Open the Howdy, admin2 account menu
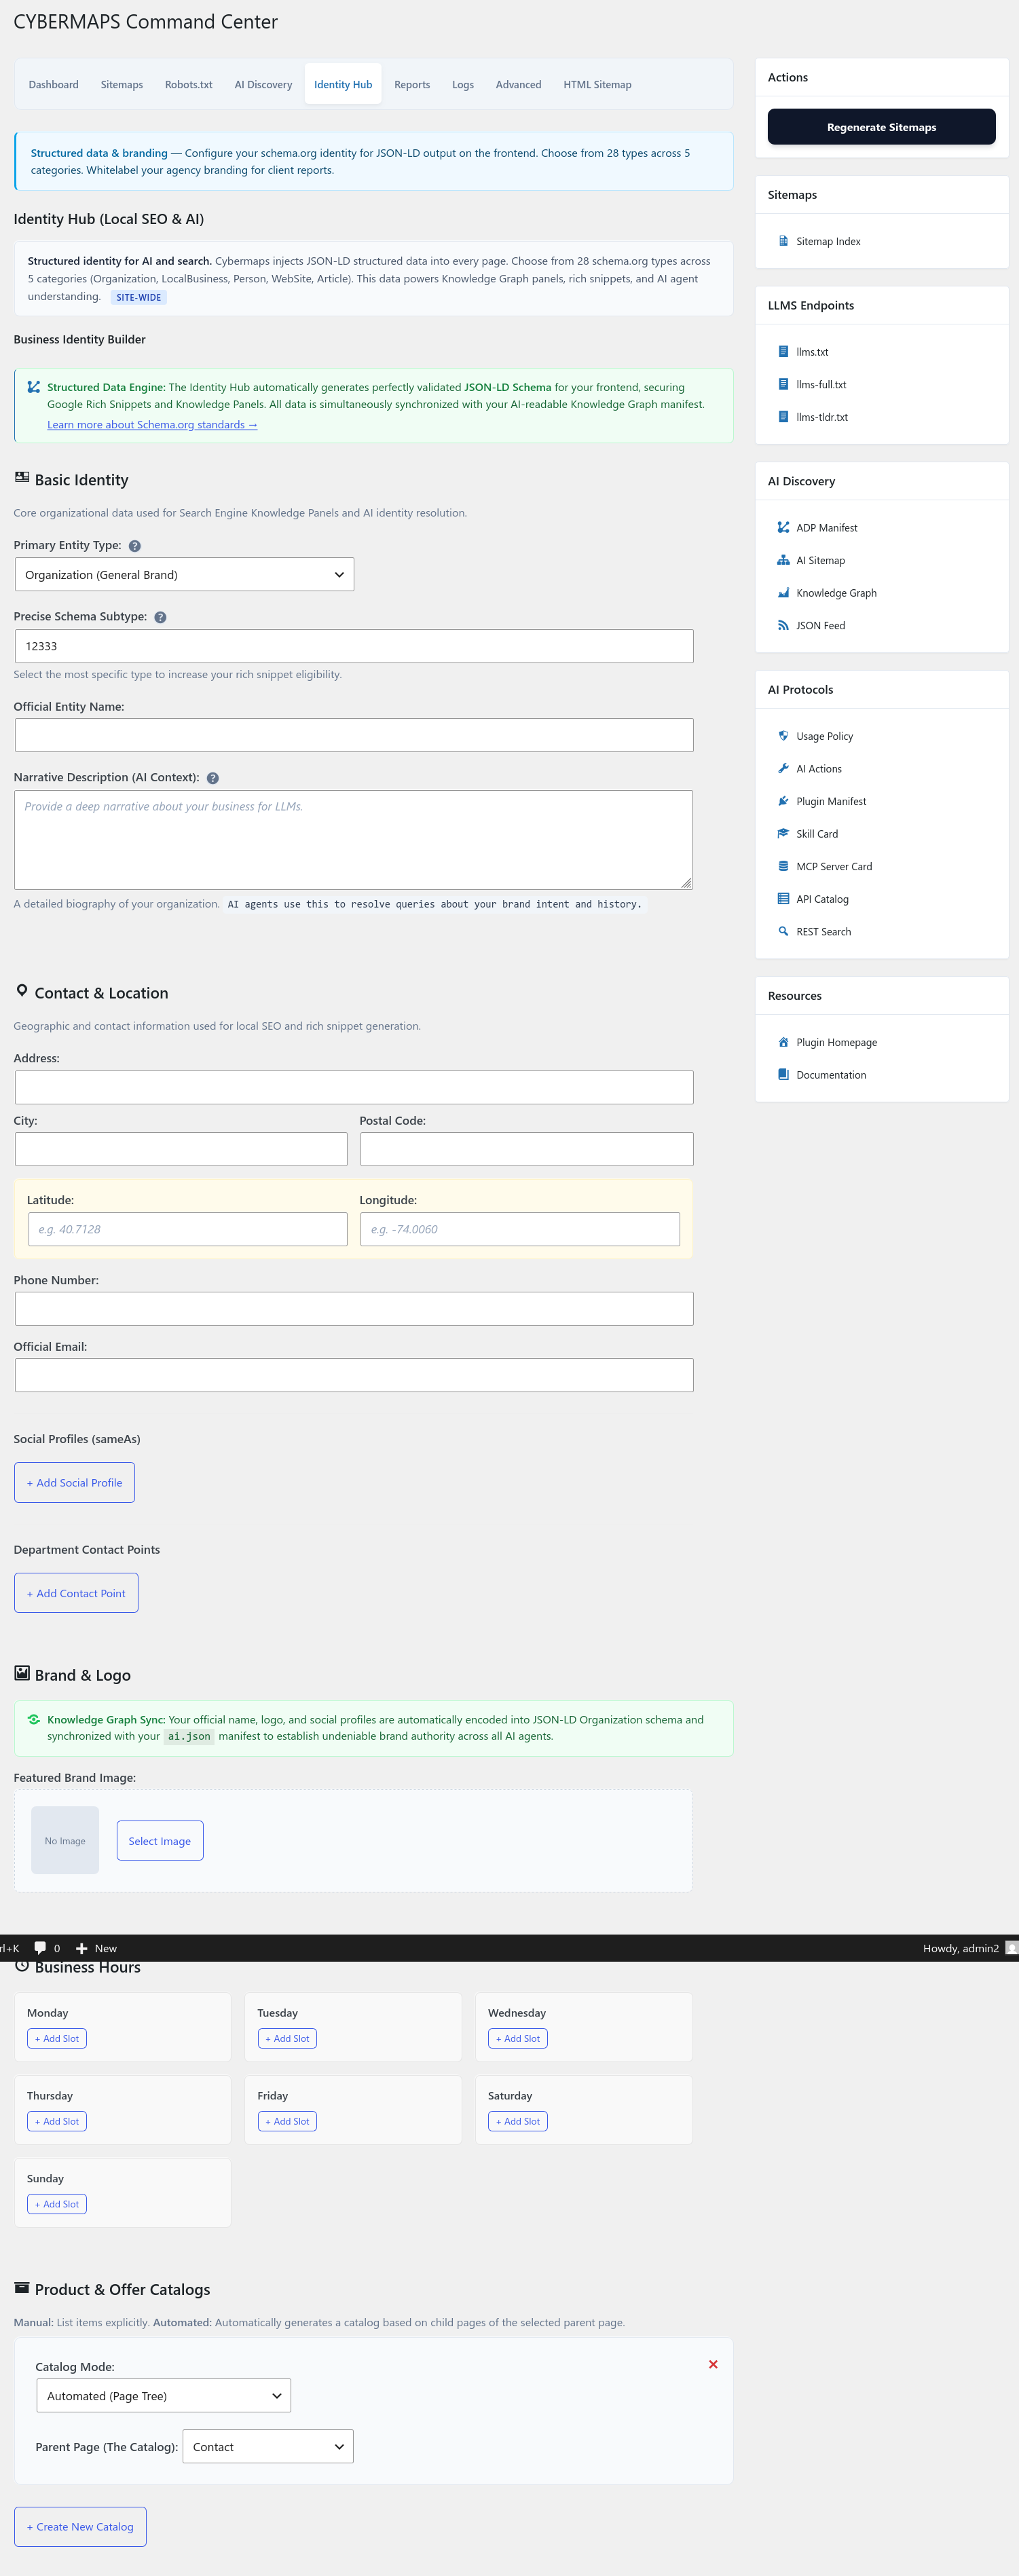The width and height of the screenshot is (1019, 2576). 969,1948
